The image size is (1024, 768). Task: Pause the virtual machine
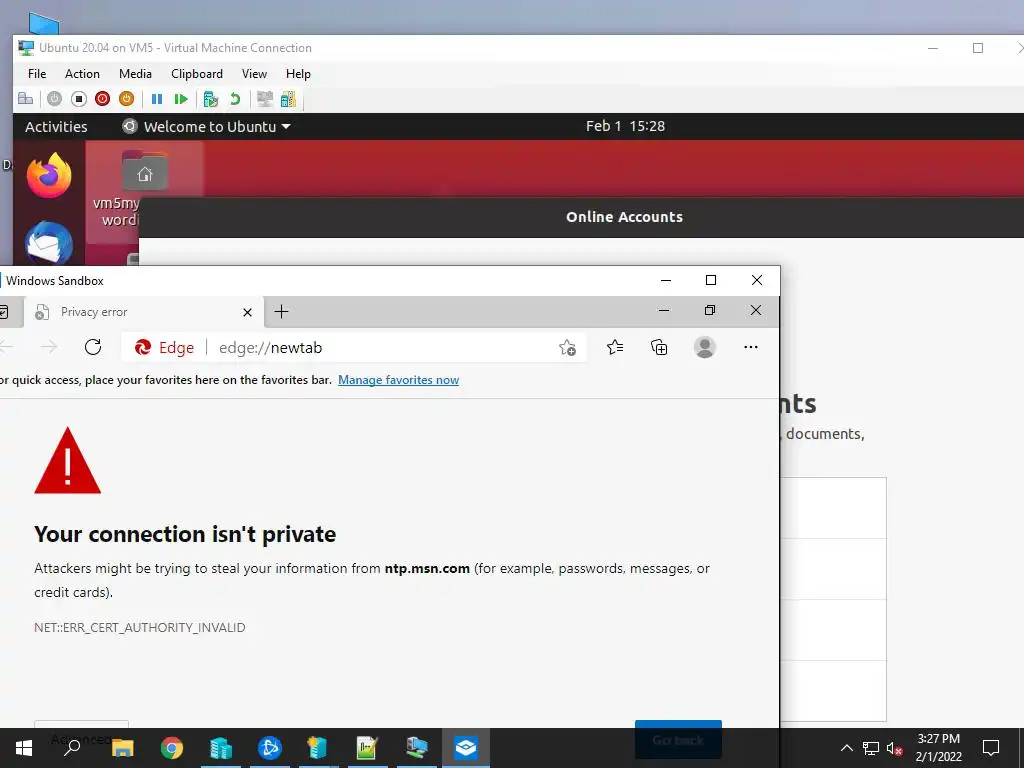[157, 99]
